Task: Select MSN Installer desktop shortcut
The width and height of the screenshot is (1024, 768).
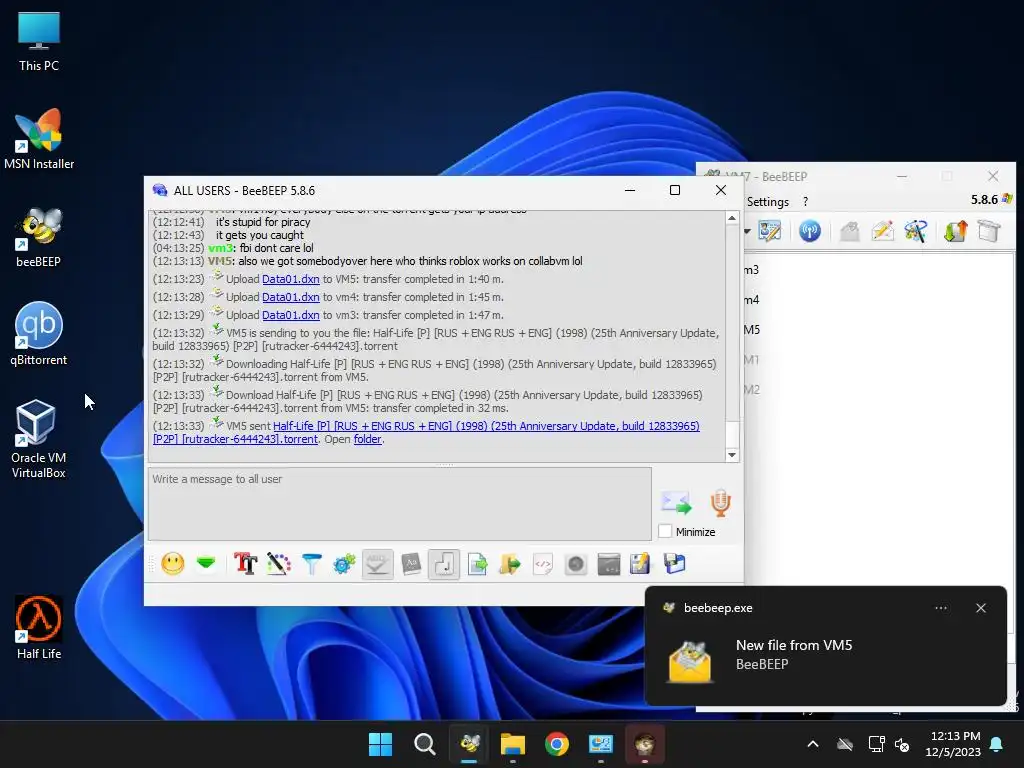Action: pyautogui.click(x=39, y=138)
